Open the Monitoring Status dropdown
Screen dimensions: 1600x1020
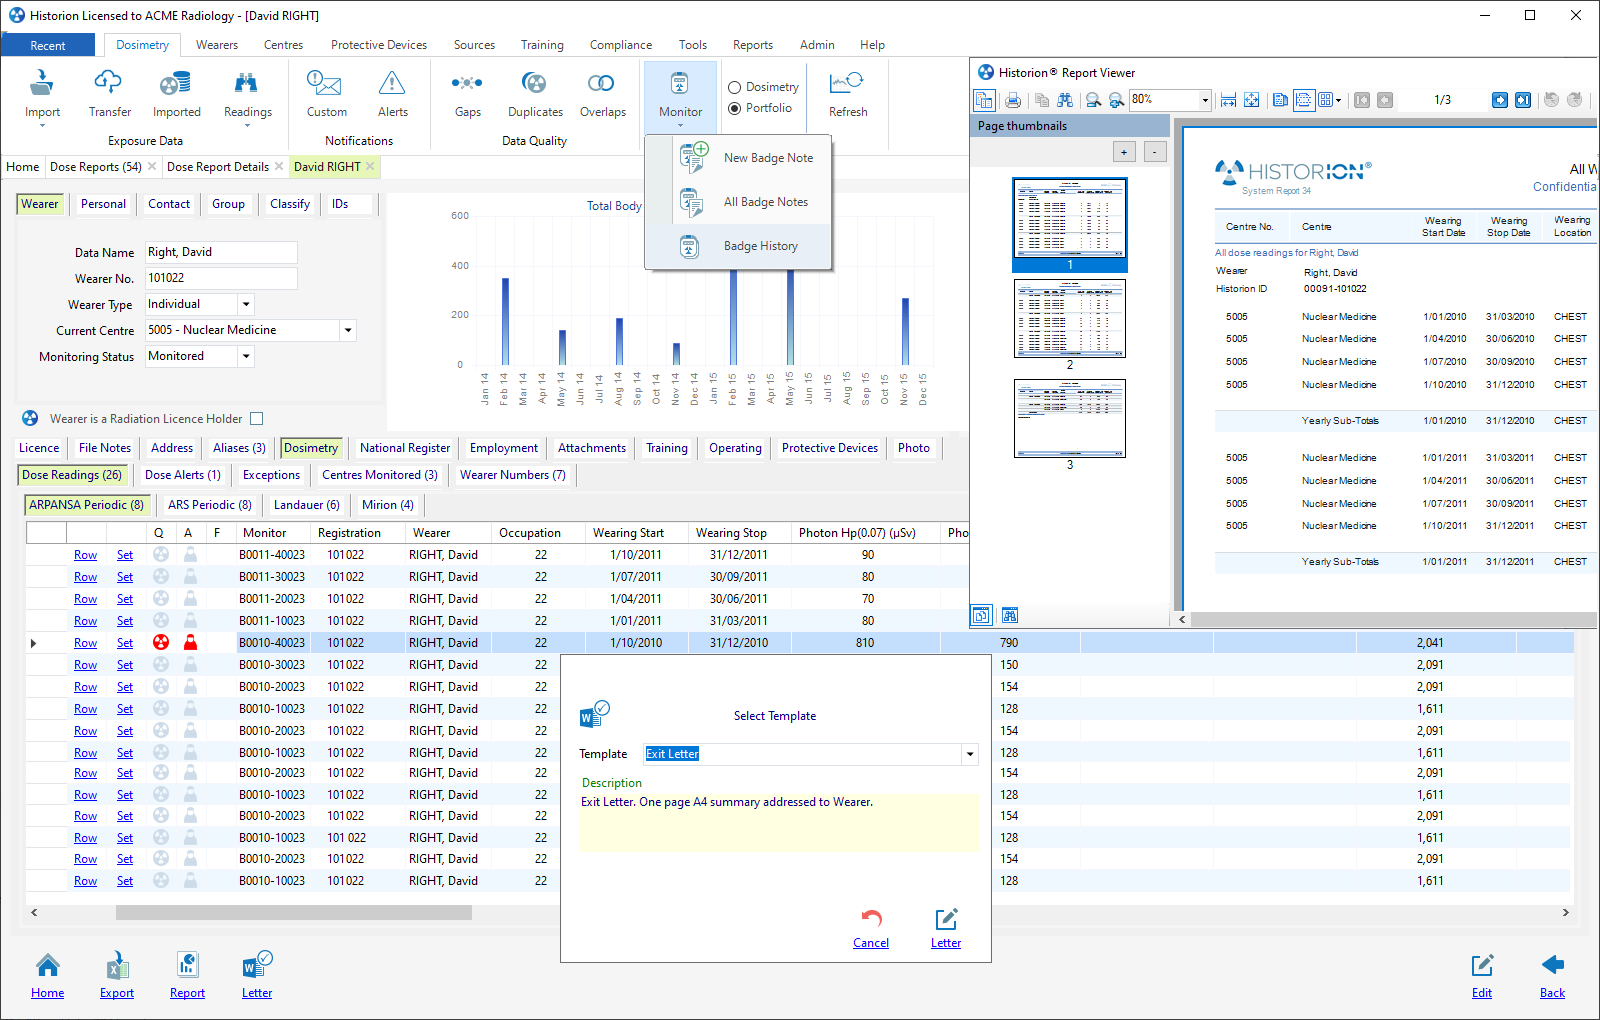click(x=246, y=356)
